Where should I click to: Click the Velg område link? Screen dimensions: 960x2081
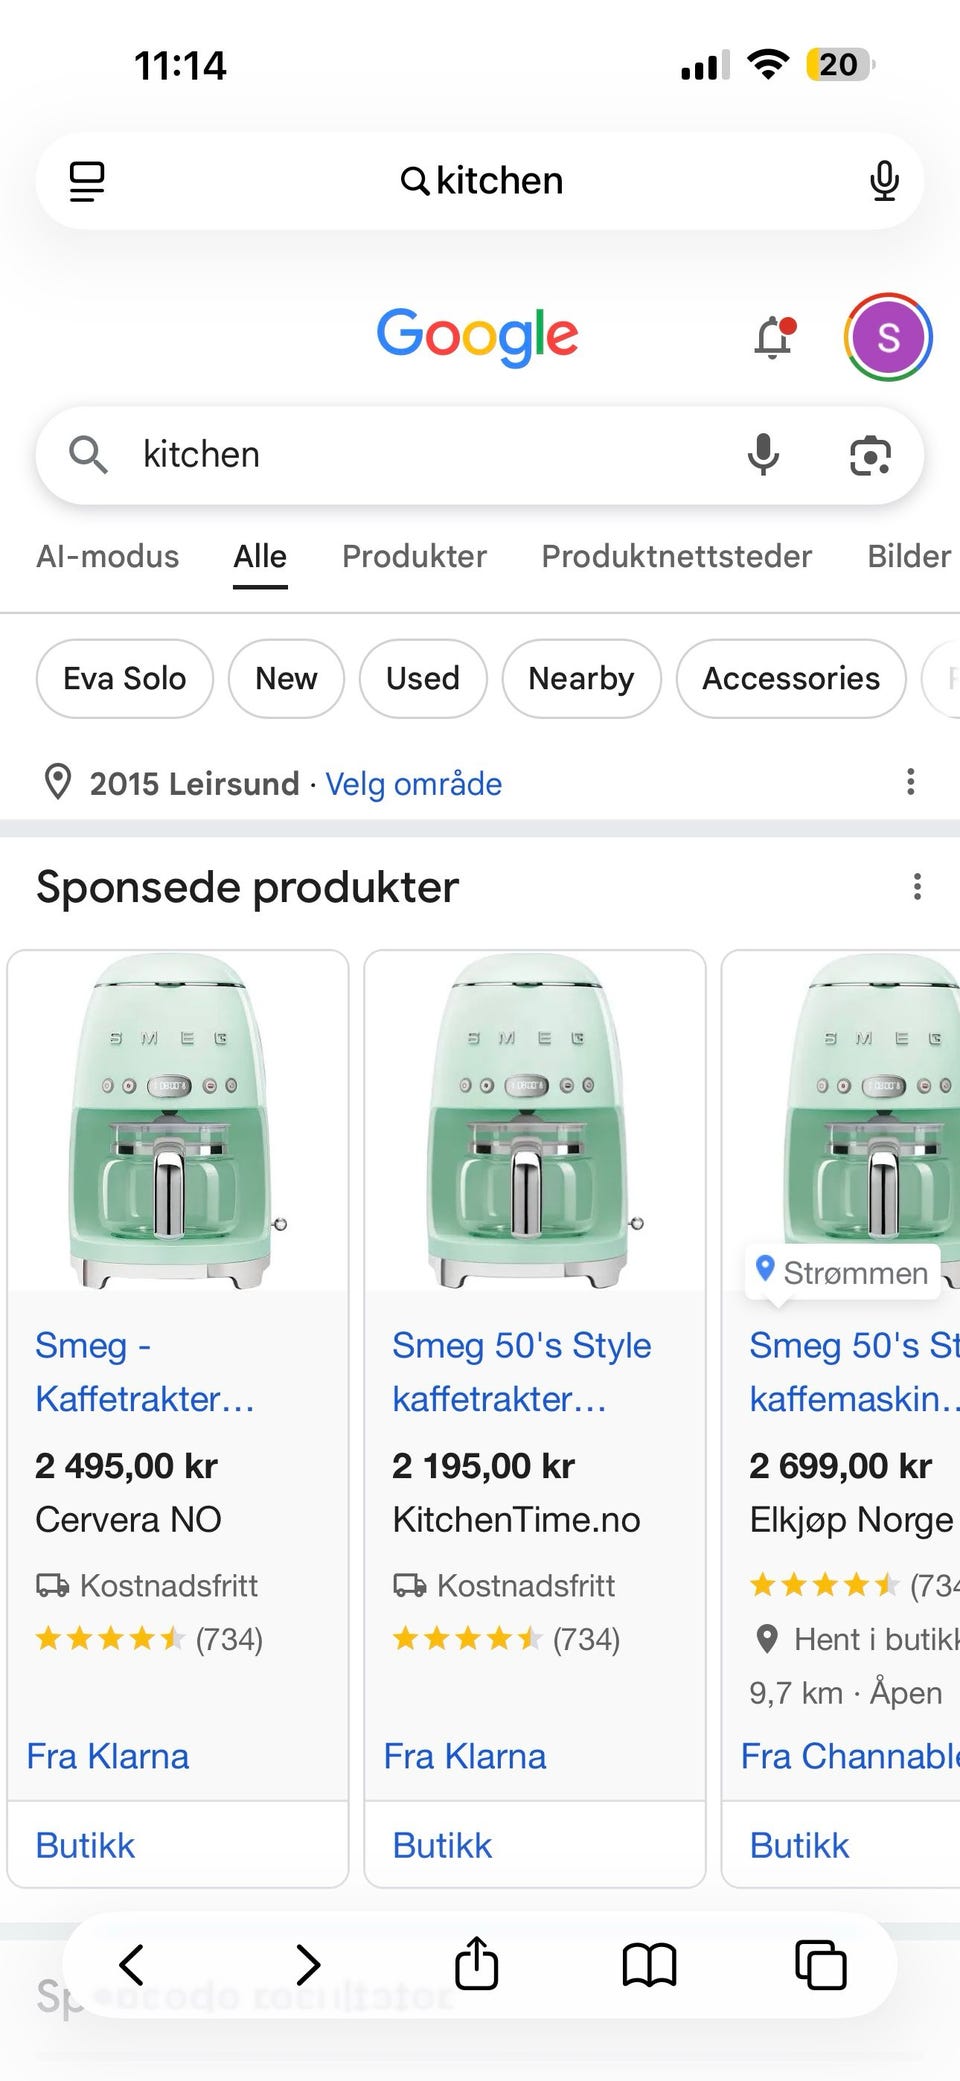413,784
